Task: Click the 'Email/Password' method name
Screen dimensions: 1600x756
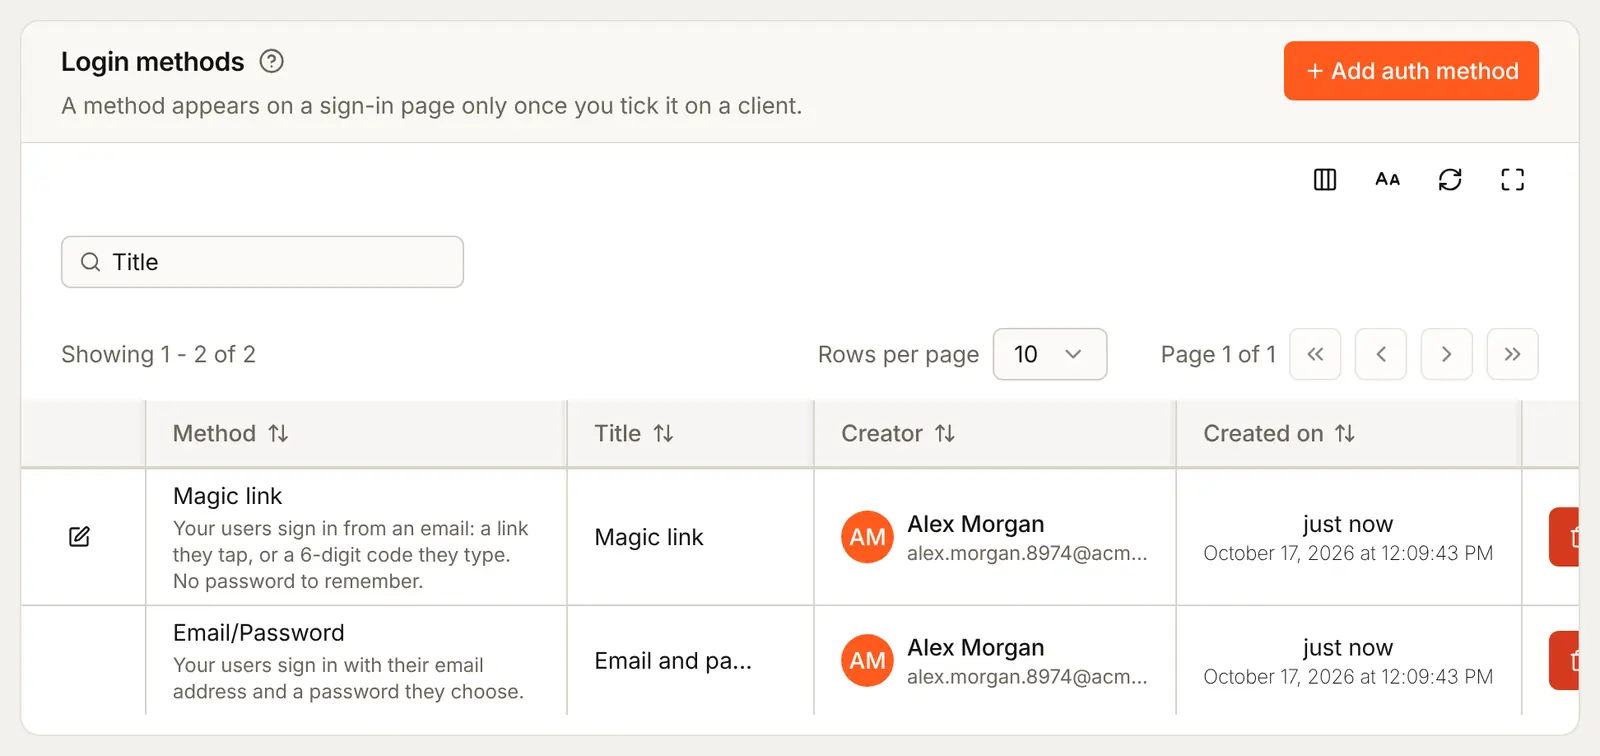Action: [x=259, y=633]
